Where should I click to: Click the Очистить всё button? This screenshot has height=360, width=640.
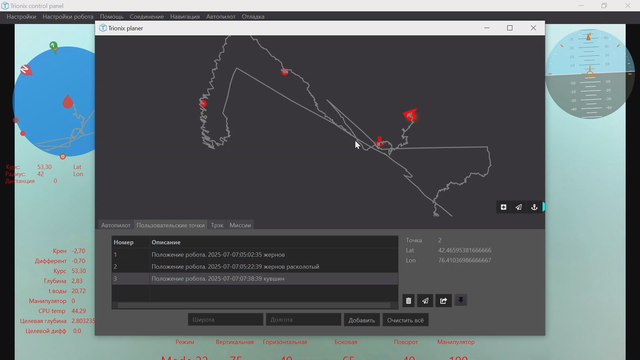(405, 320)
